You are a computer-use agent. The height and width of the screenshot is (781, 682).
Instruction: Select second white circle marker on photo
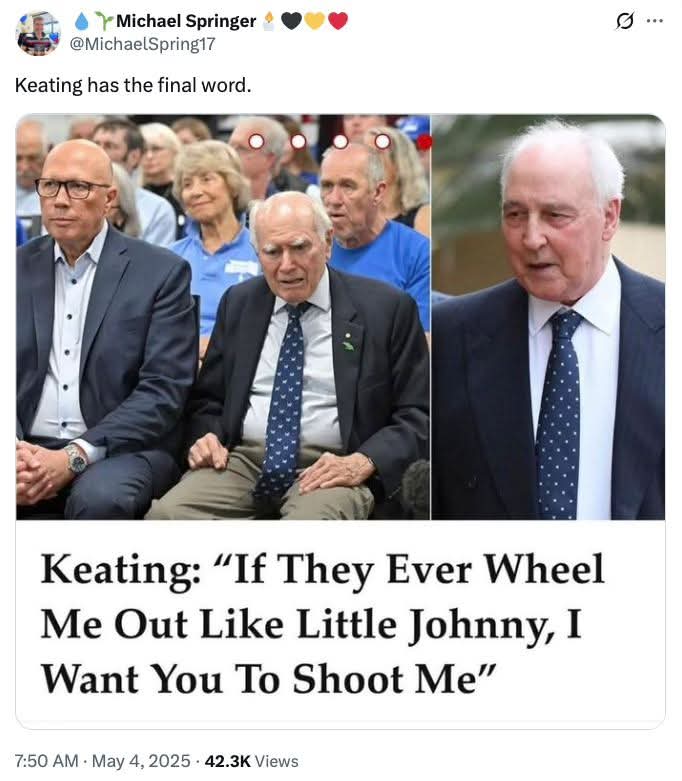(298, 141)
